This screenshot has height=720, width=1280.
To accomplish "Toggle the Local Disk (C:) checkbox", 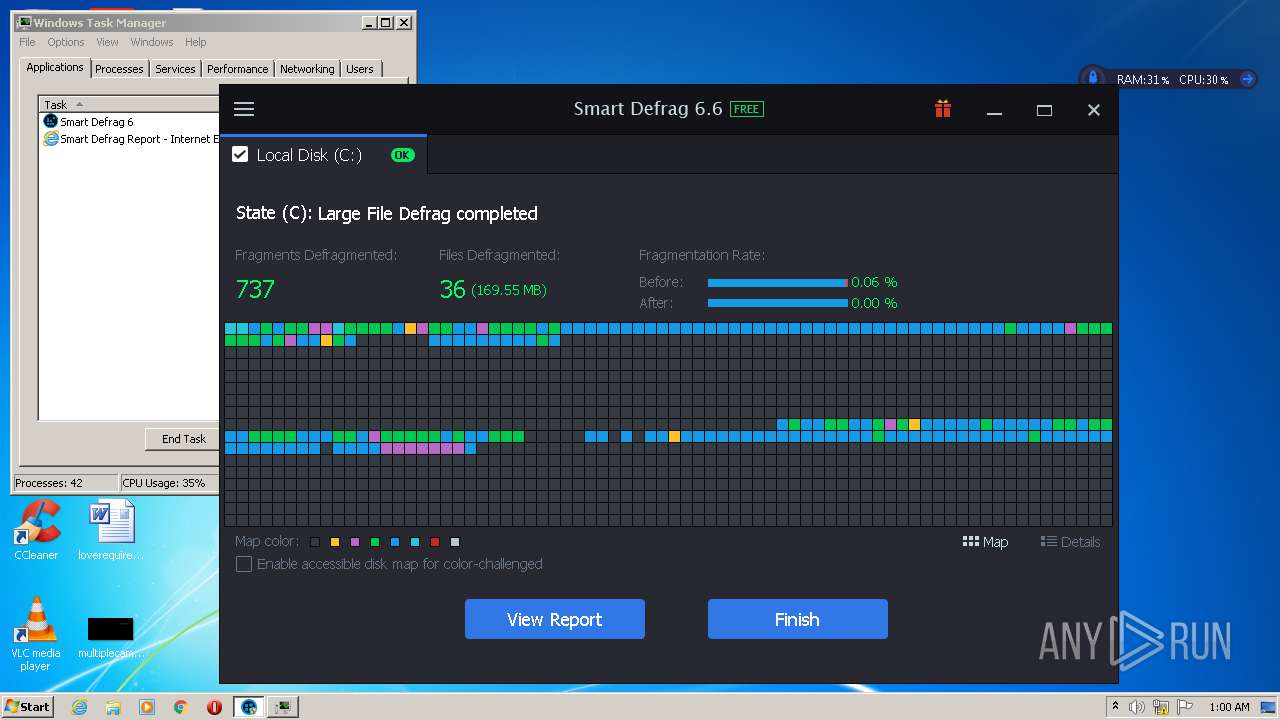I will click(240, 154).
